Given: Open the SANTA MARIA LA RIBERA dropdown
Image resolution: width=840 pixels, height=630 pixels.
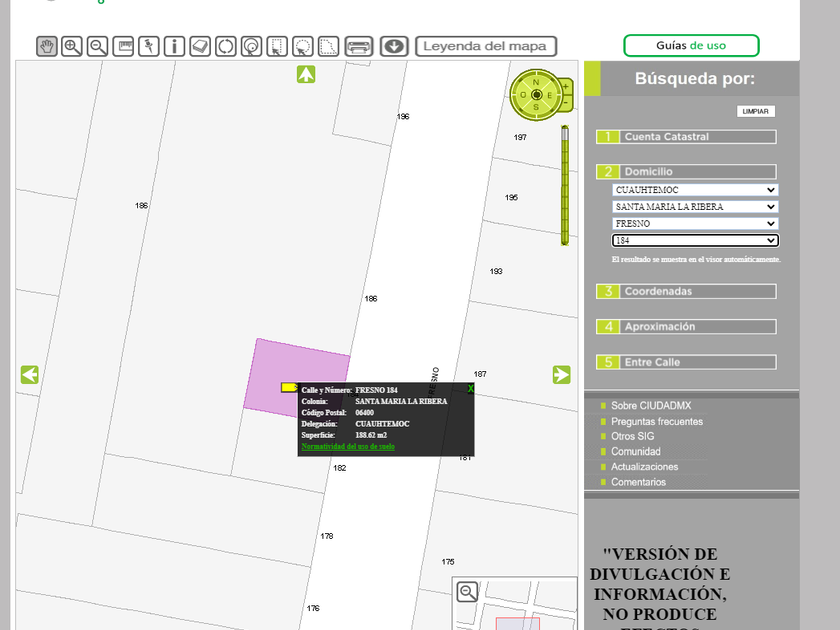Looking at the screenshot, I should tap(695, 207).
